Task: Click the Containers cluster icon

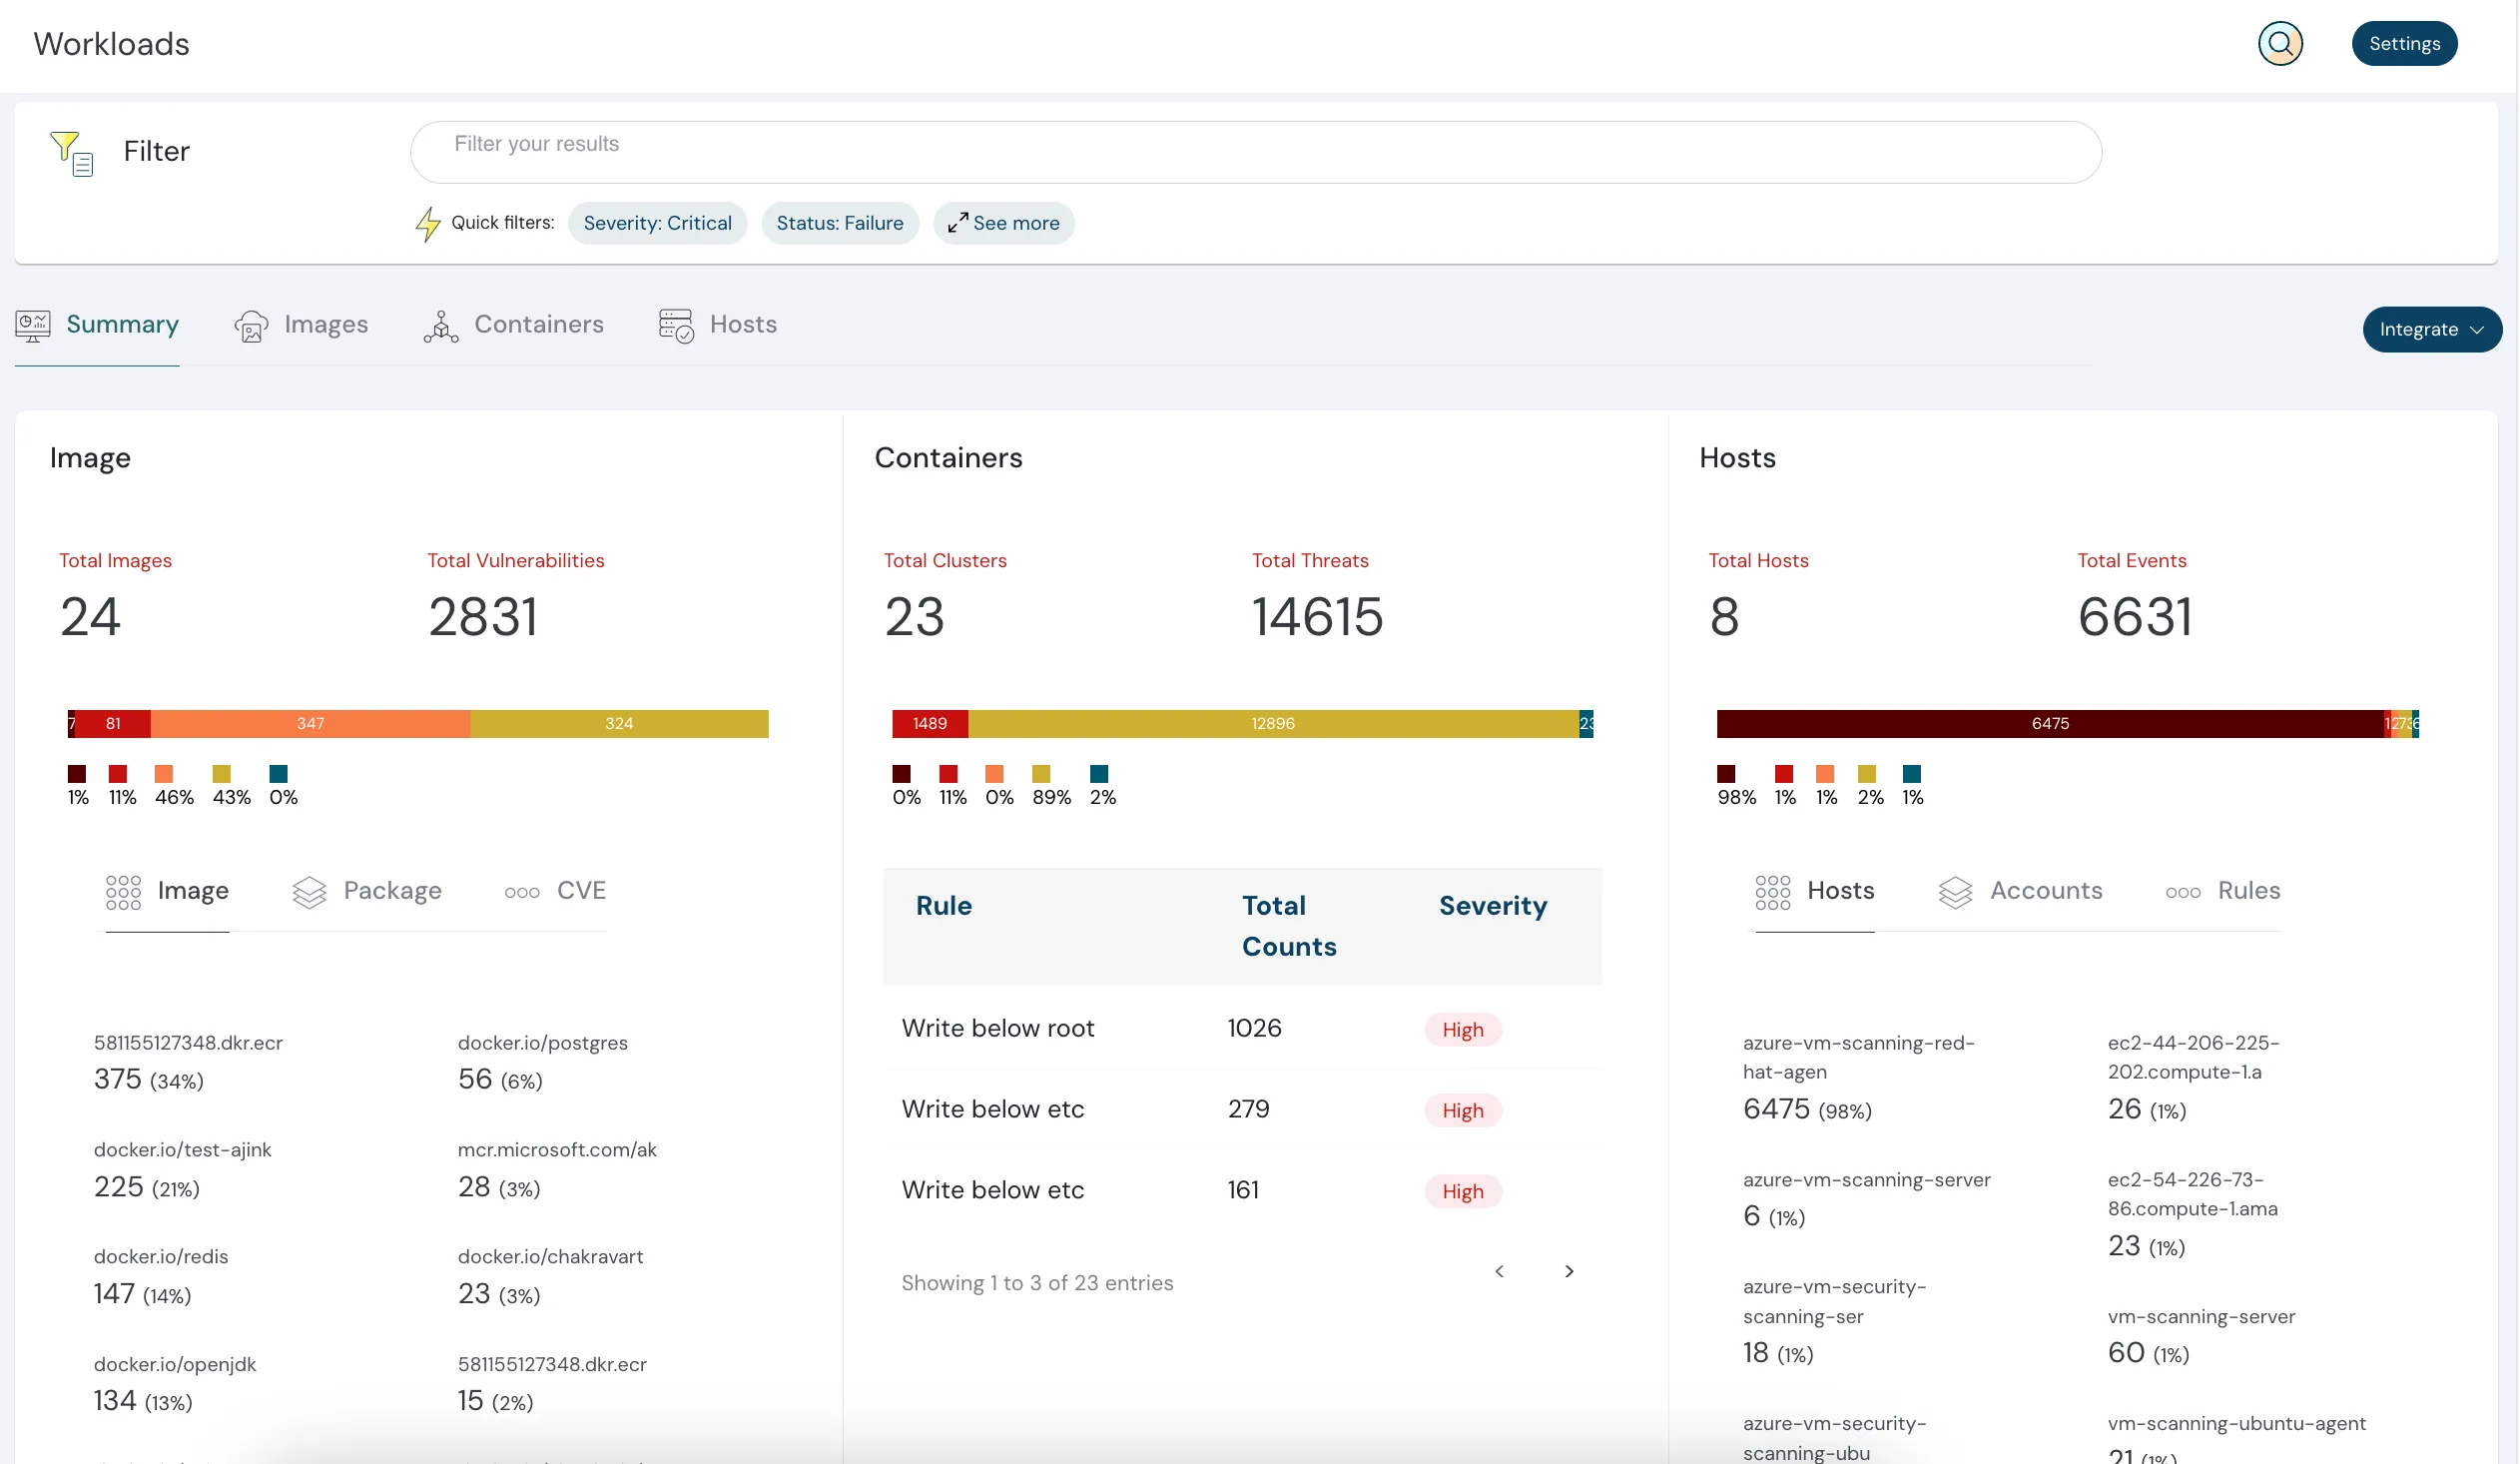Action: [x=440, y=325]
